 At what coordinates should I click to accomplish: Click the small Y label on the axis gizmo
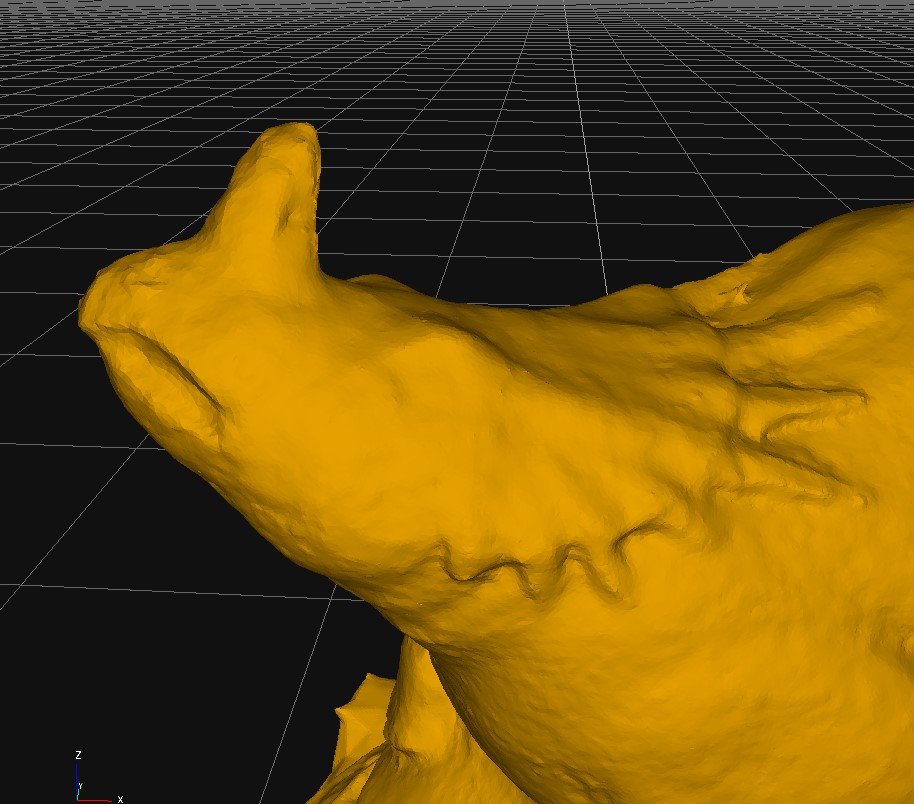pos(80,787)
